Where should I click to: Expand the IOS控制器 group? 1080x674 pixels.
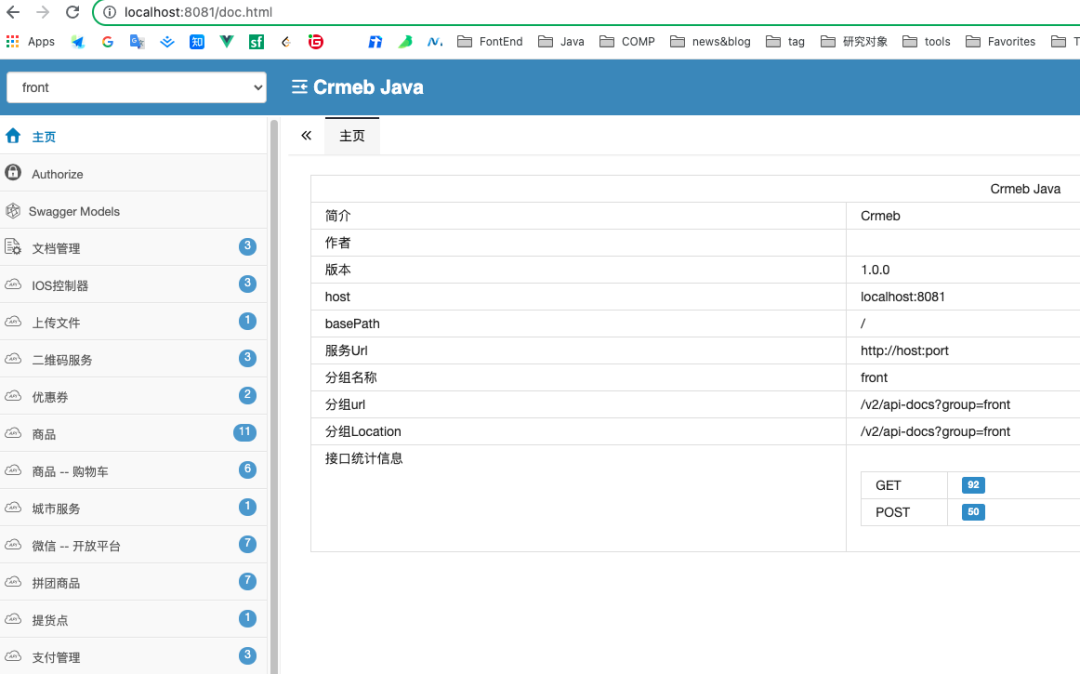[x=60, y=285]
